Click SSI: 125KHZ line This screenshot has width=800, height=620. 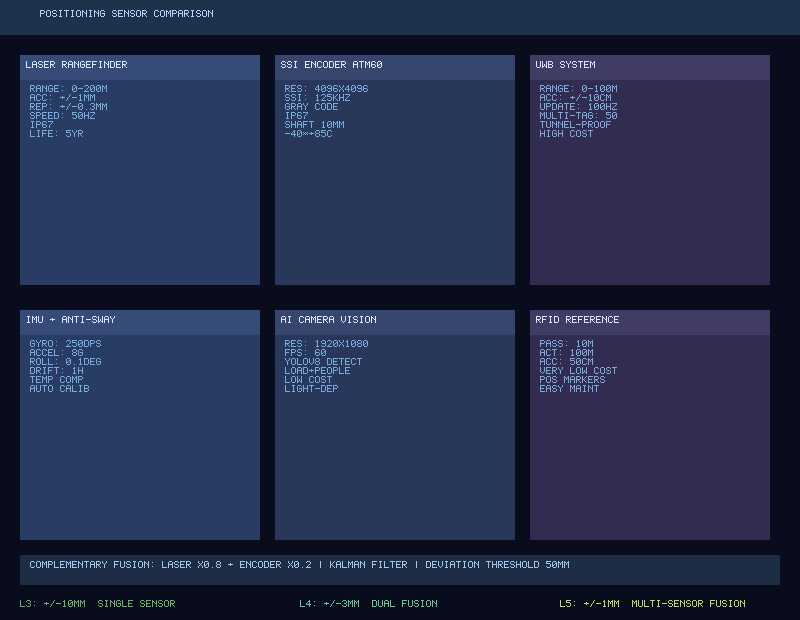[317, 97]
